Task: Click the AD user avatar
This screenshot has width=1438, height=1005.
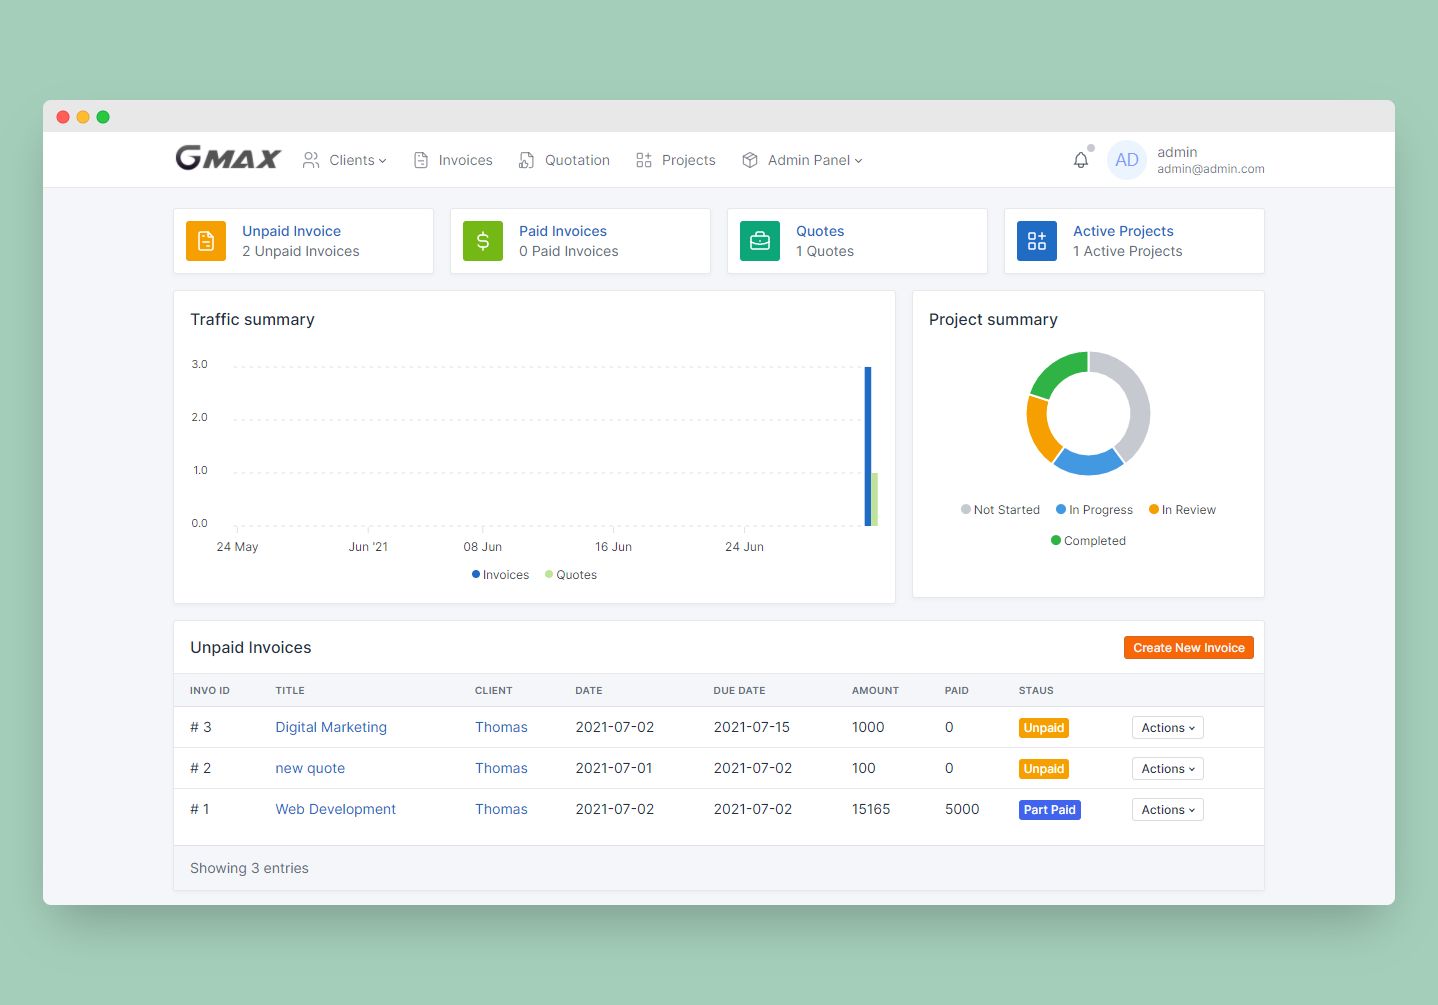Action: pyautogui.click(x=1127, y=160)
